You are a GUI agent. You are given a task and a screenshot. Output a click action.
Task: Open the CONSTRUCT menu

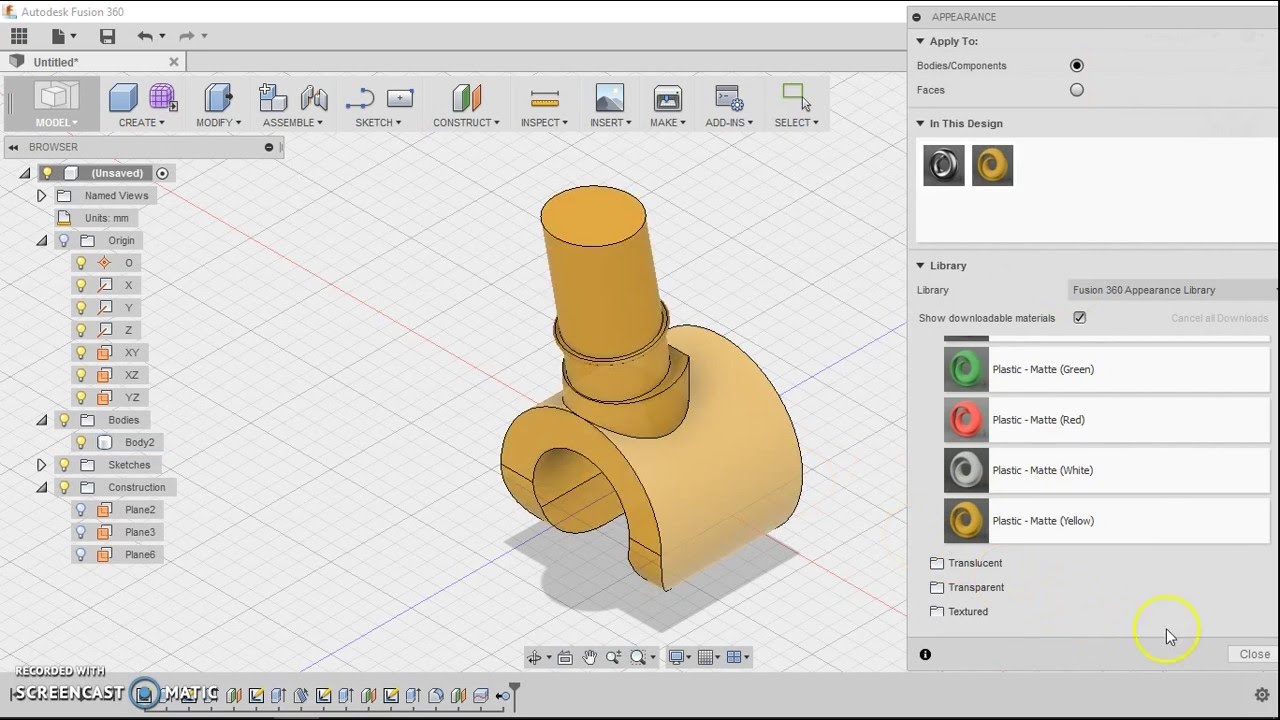click(466, 123)
